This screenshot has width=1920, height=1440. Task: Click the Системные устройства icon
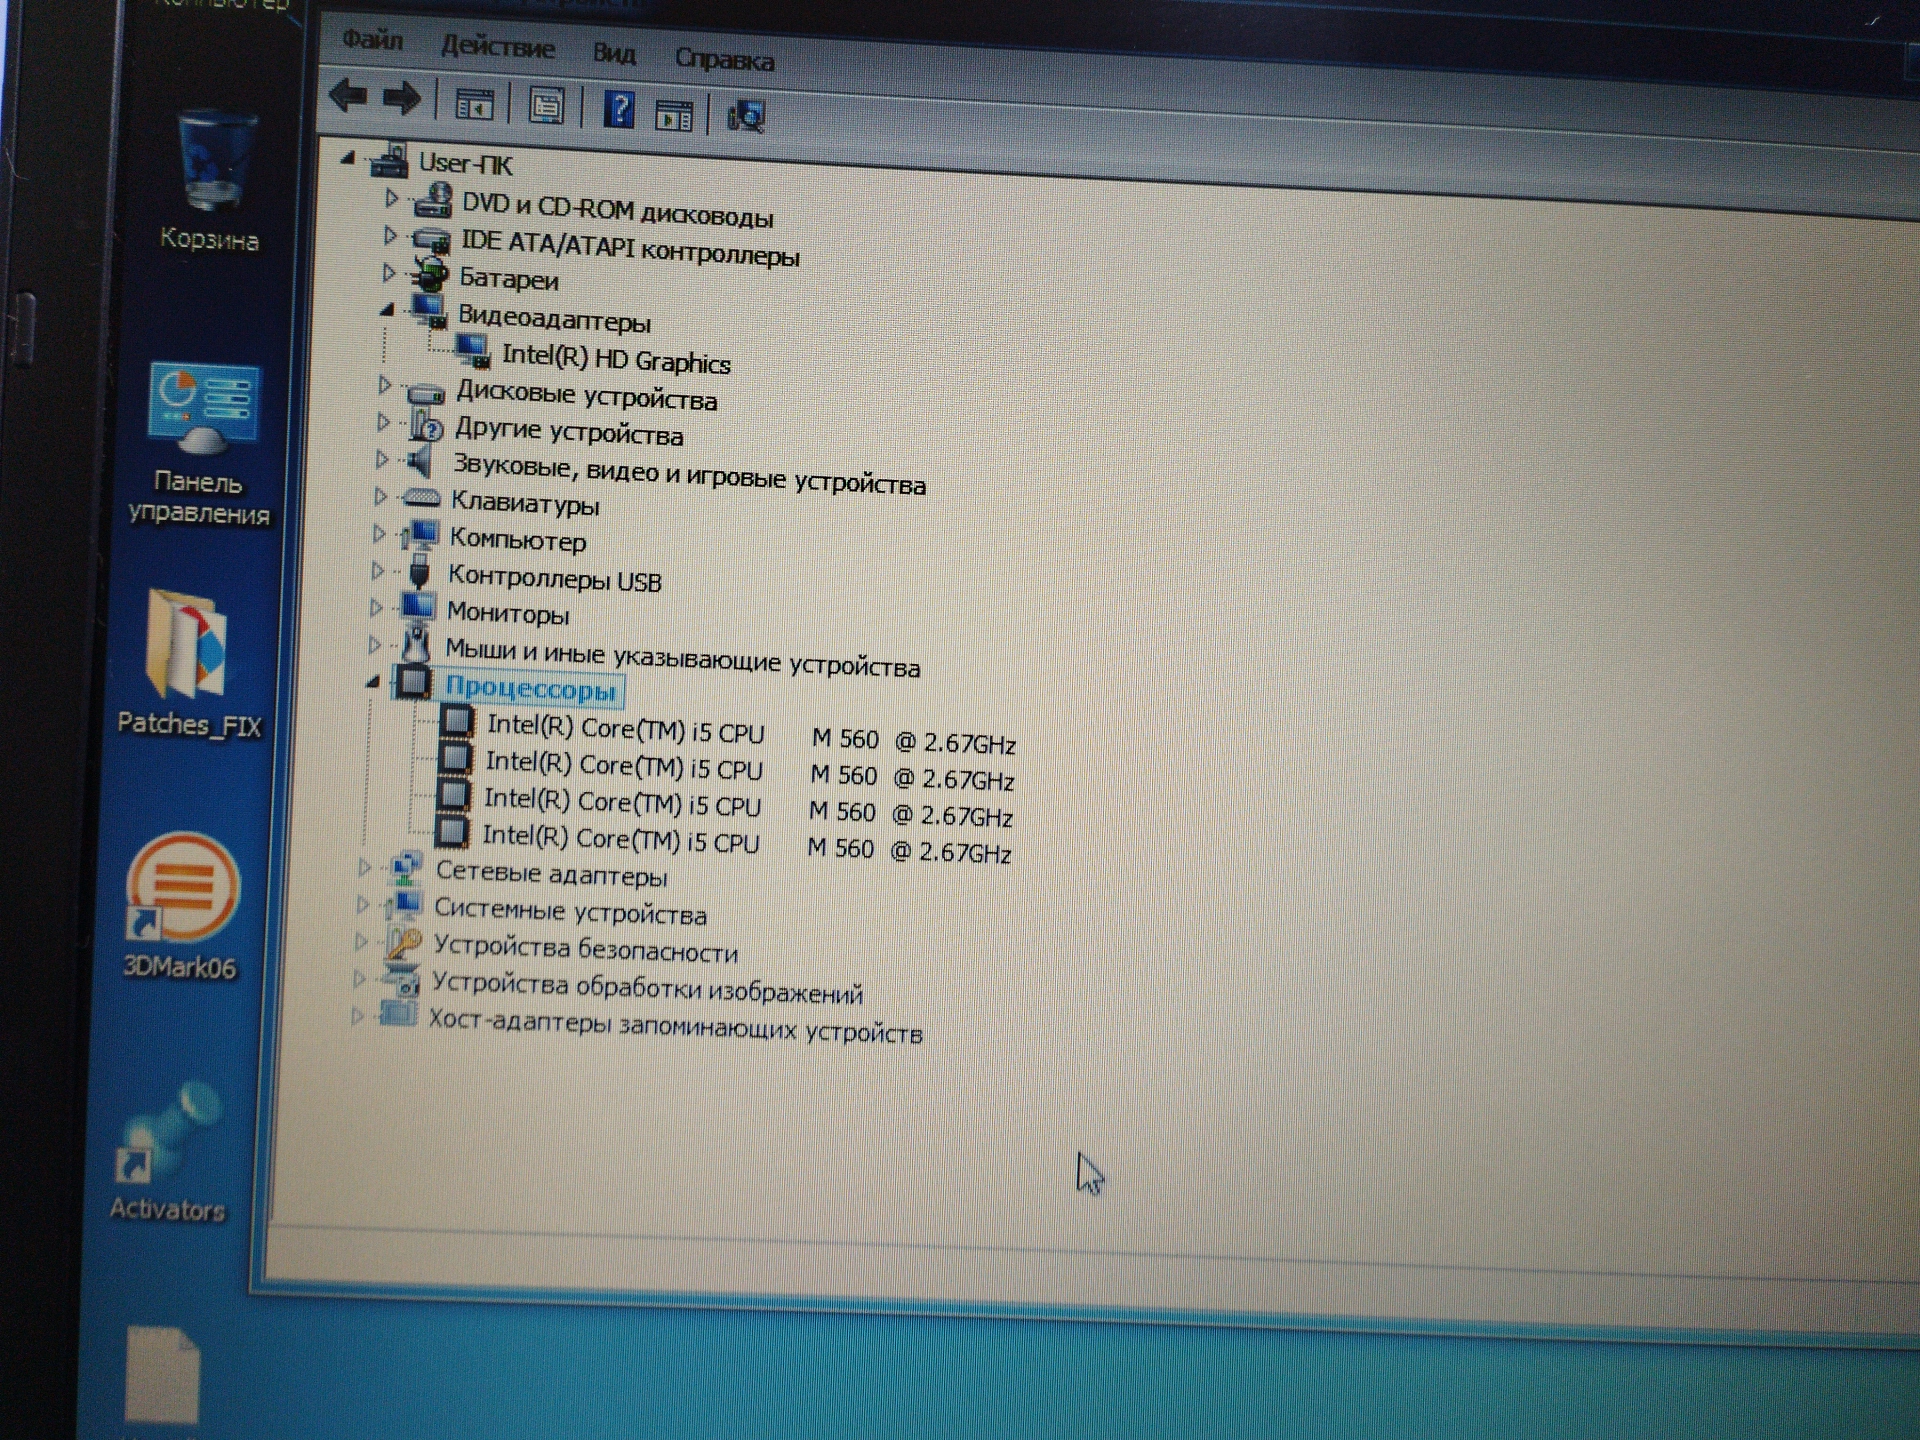(404, 905)
